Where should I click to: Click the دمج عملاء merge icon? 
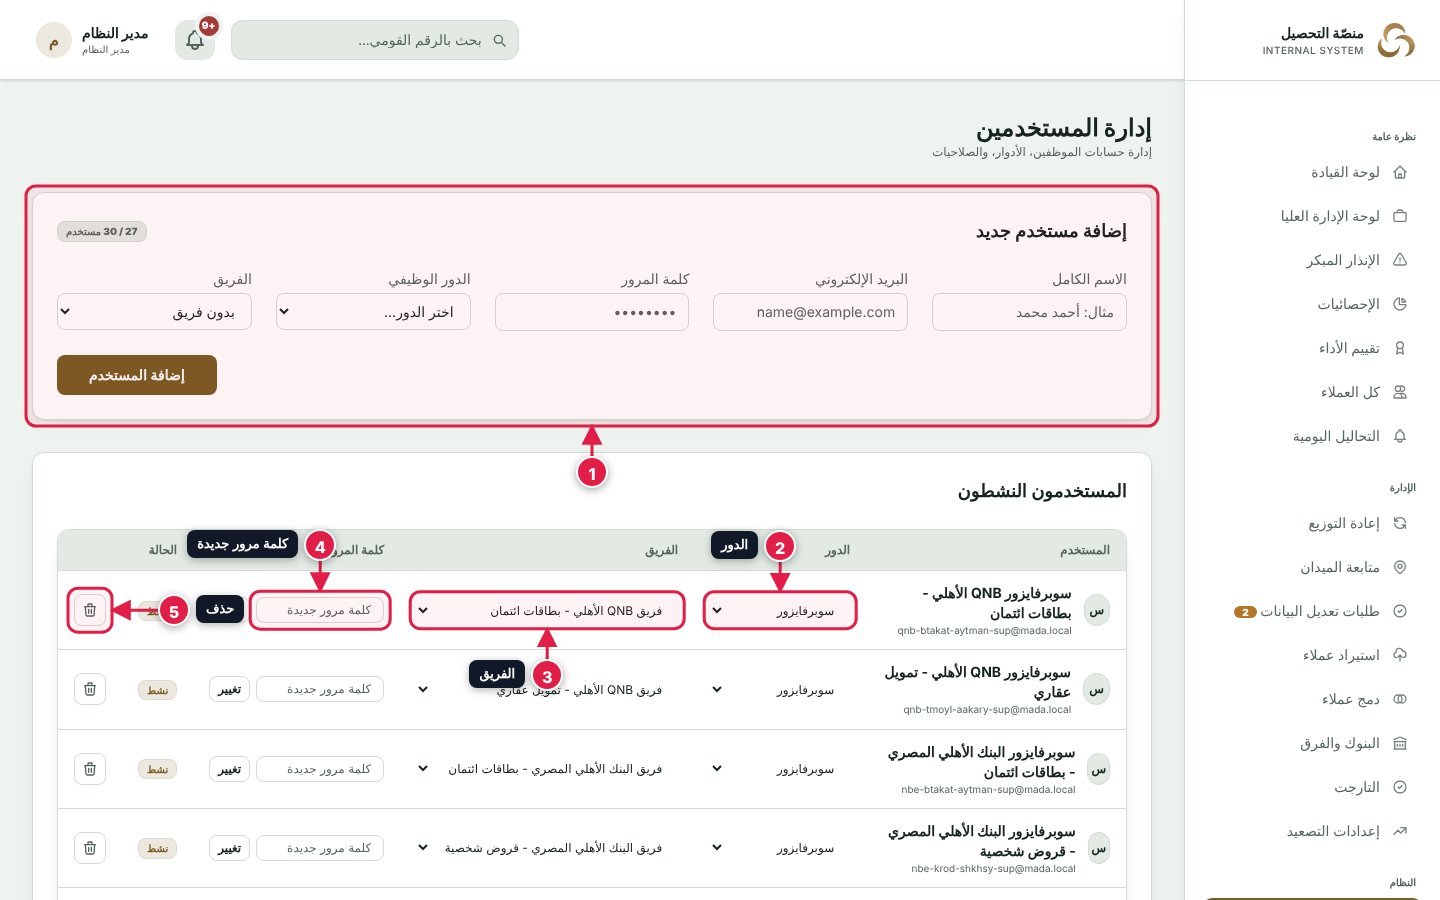[x=1400, y=699]
